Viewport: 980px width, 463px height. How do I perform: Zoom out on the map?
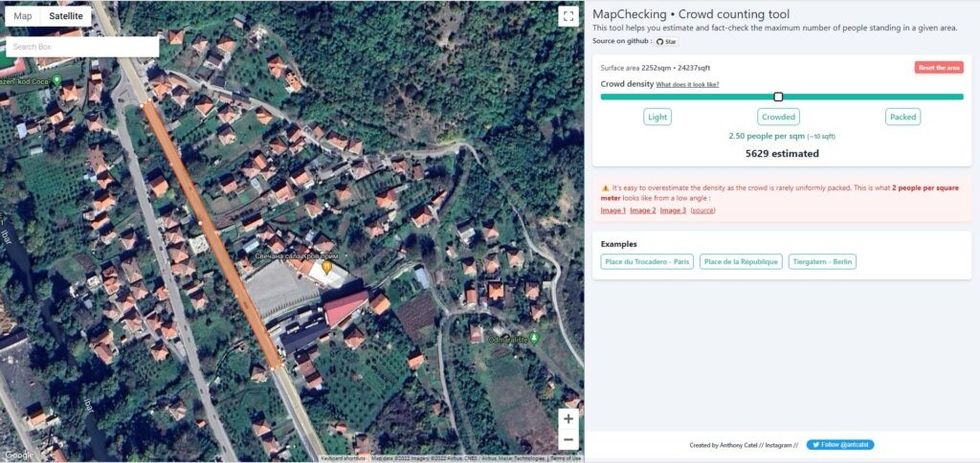coord(568,440)
